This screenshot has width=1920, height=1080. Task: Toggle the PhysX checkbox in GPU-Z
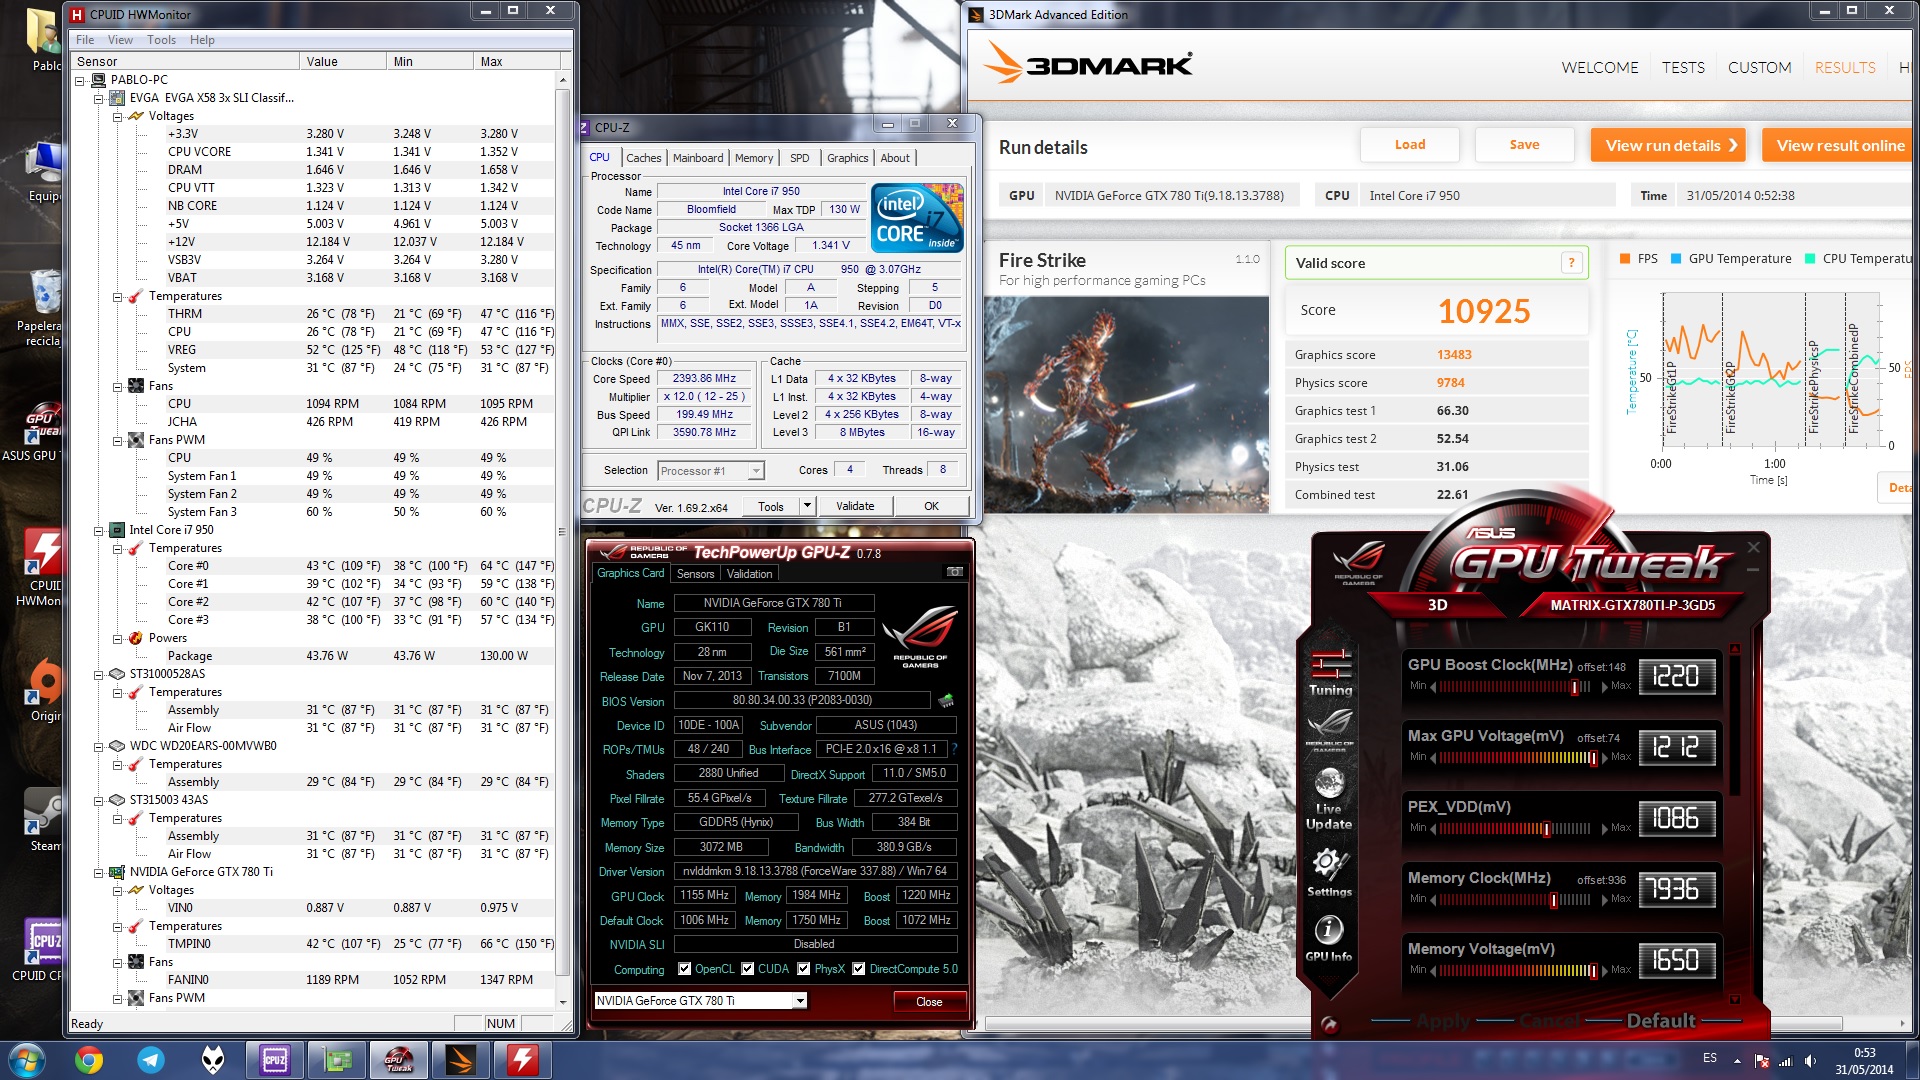804,968
